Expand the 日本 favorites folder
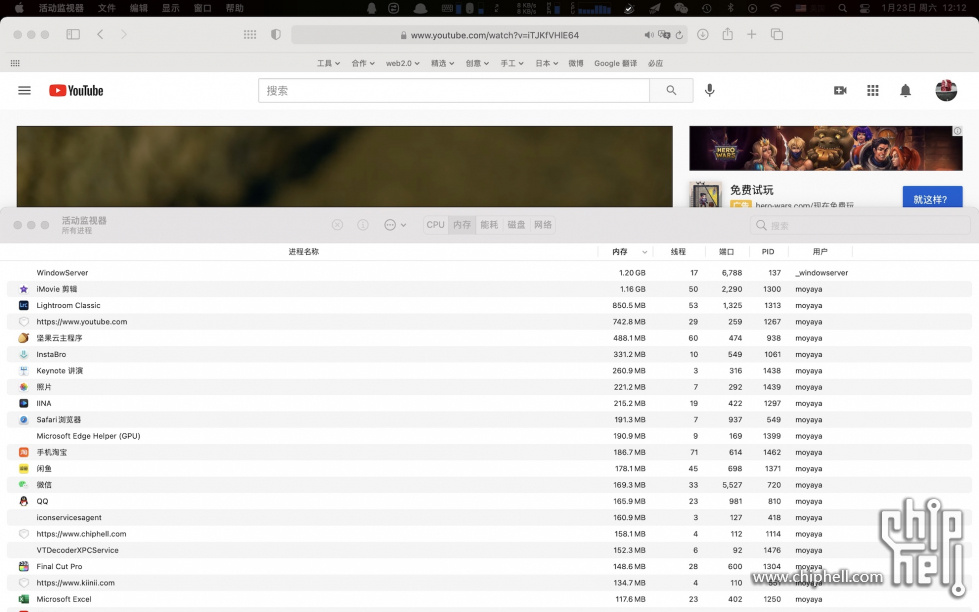The image size is (979, 612). [547, 63]
